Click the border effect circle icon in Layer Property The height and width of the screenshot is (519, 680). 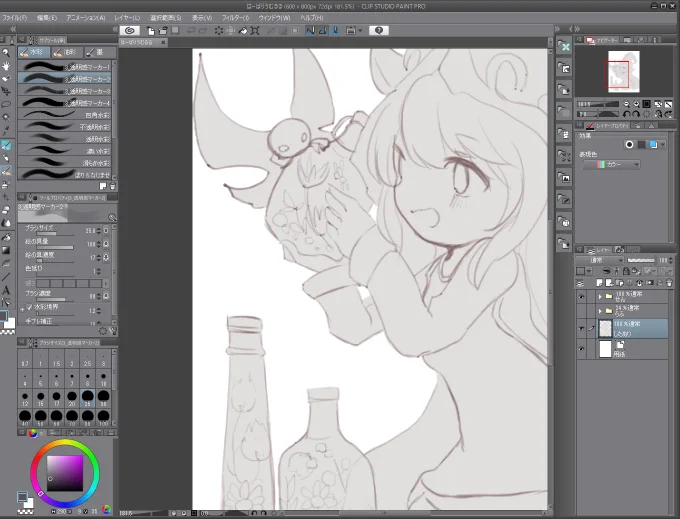coord(629,145)
